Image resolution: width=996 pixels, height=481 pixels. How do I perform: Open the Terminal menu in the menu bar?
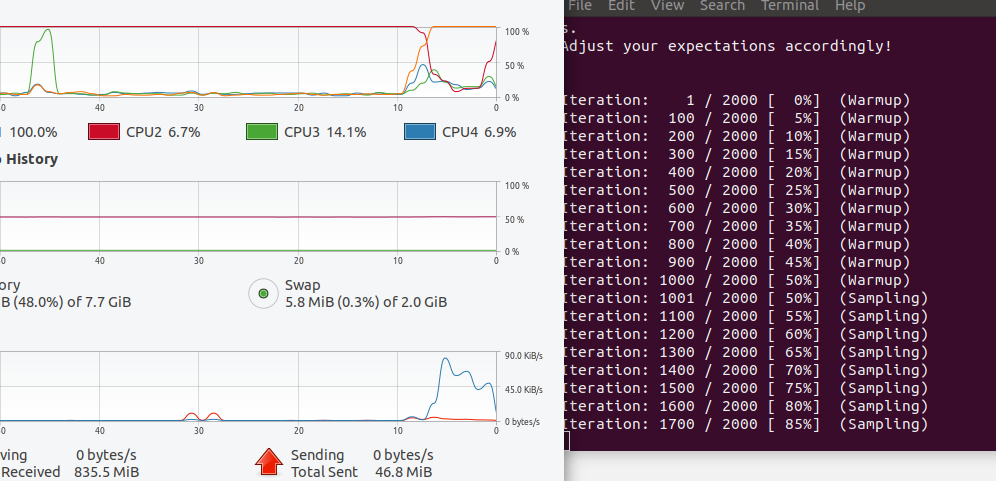789,6
